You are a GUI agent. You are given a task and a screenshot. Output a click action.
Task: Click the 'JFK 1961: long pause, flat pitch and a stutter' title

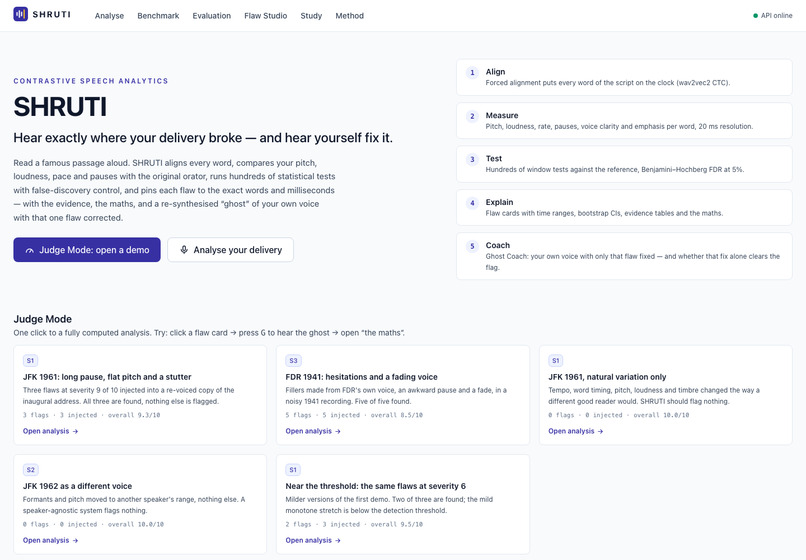[x=107, y=377]
